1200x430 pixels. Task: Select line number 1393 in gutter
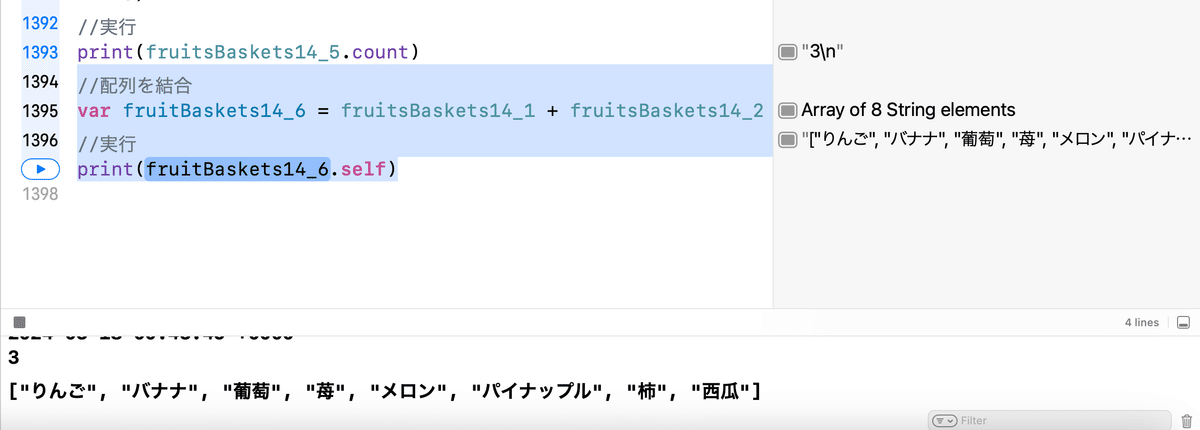(41, 51)
